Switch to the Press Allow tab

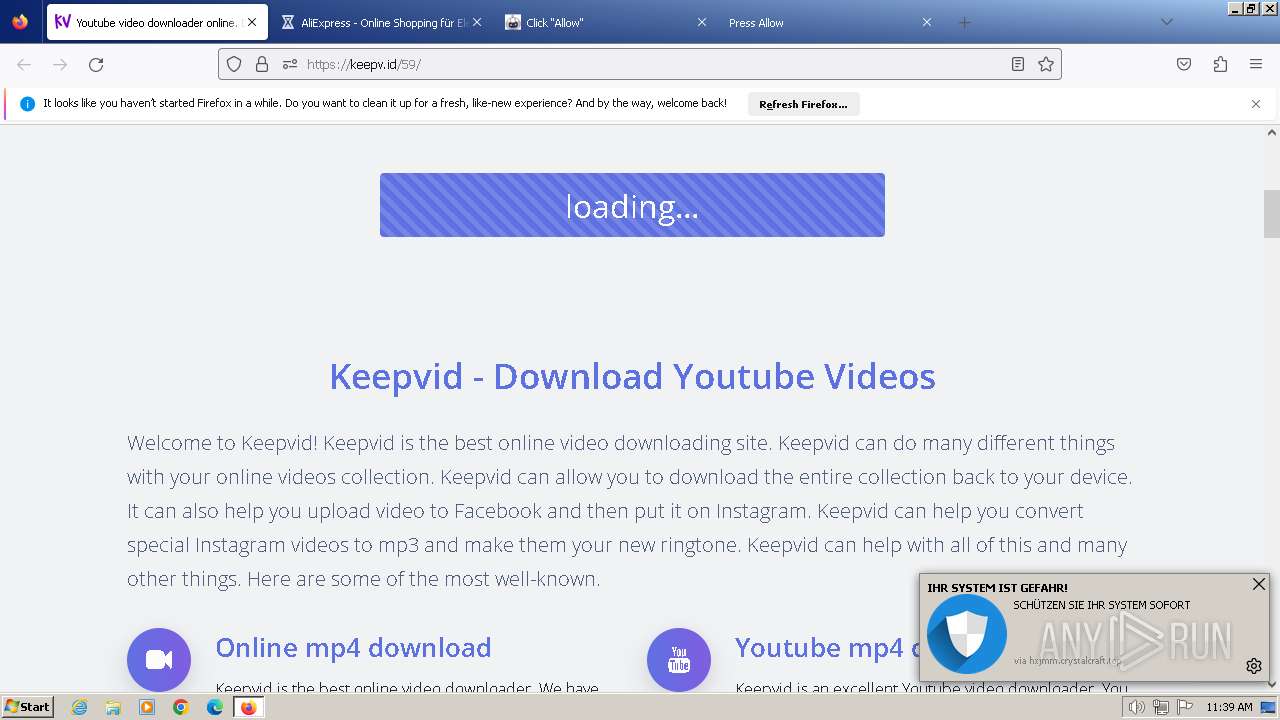(830, 22)
